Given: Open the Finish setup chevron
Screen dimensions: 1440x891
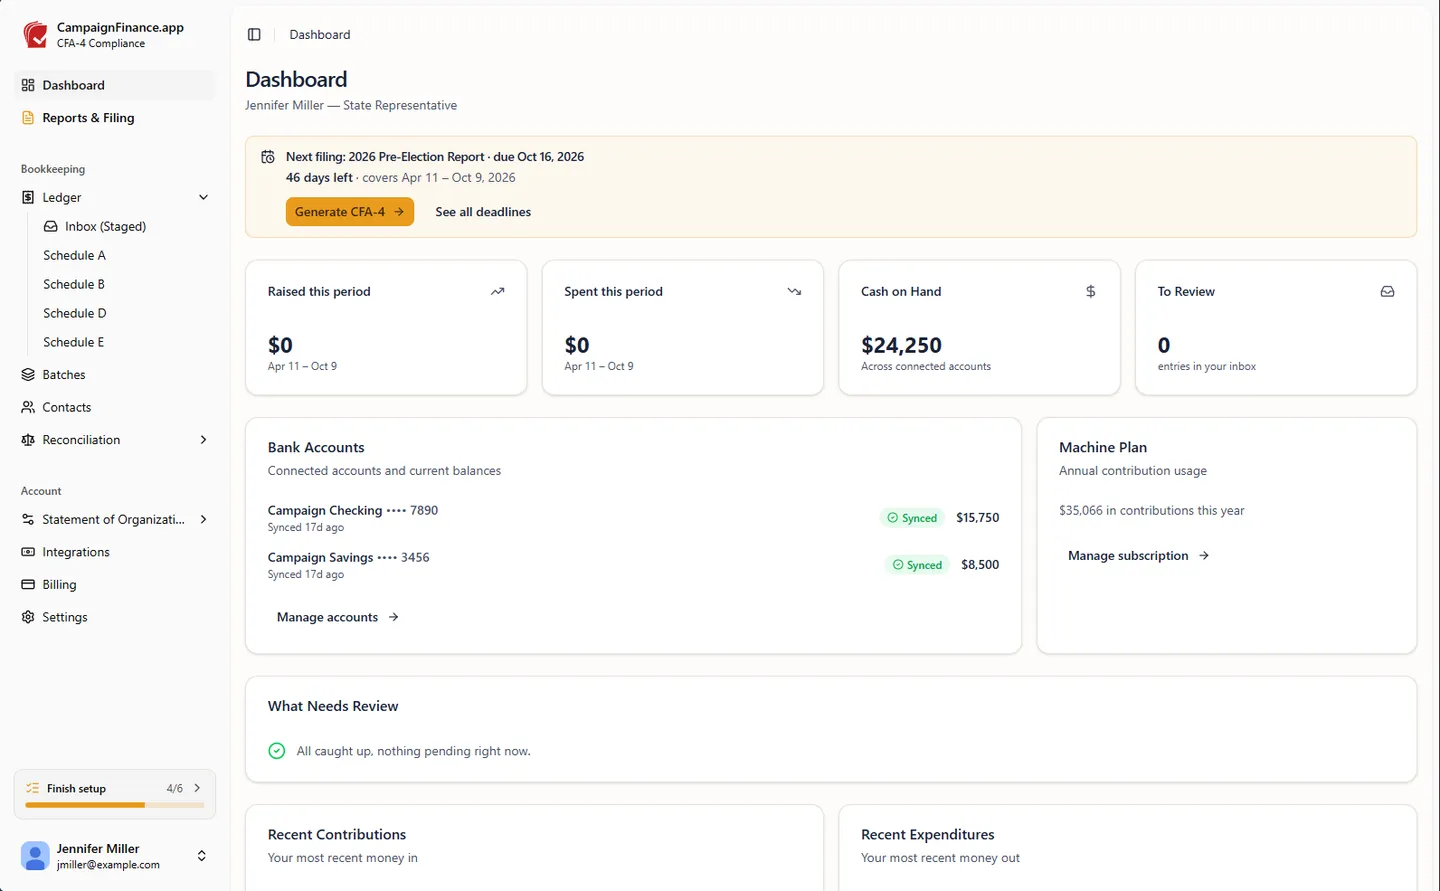Looking at the screenshot, I should (197, 789).
